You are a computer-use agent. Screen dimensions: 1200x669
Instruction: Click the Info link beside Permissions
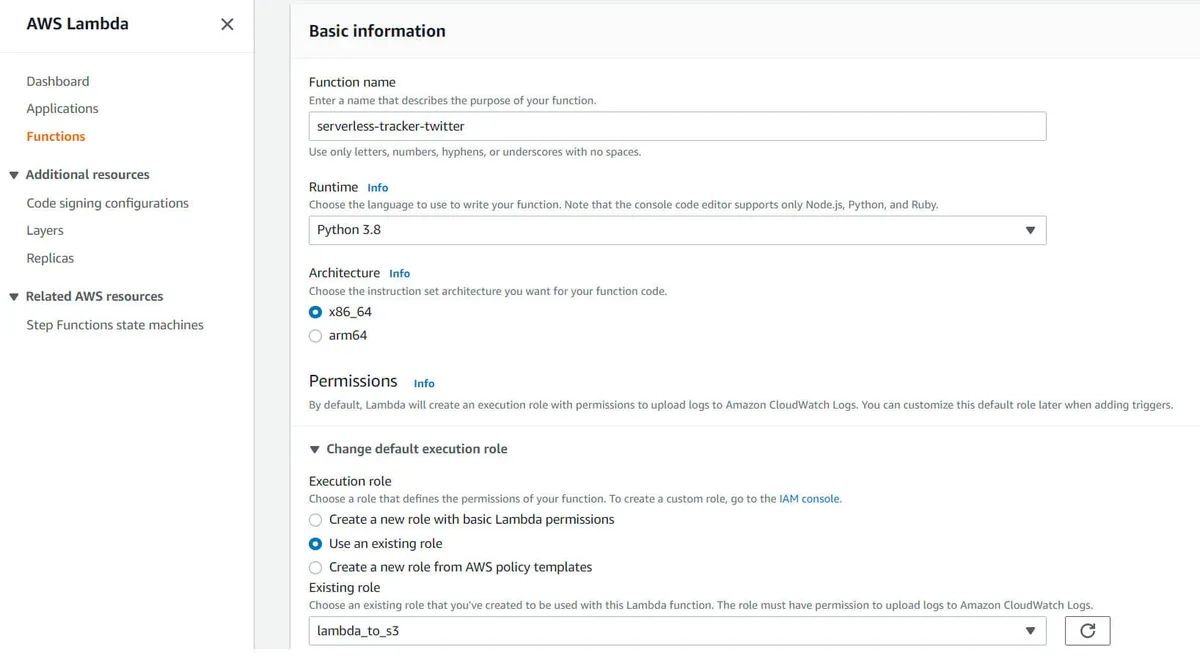[424, 383]
